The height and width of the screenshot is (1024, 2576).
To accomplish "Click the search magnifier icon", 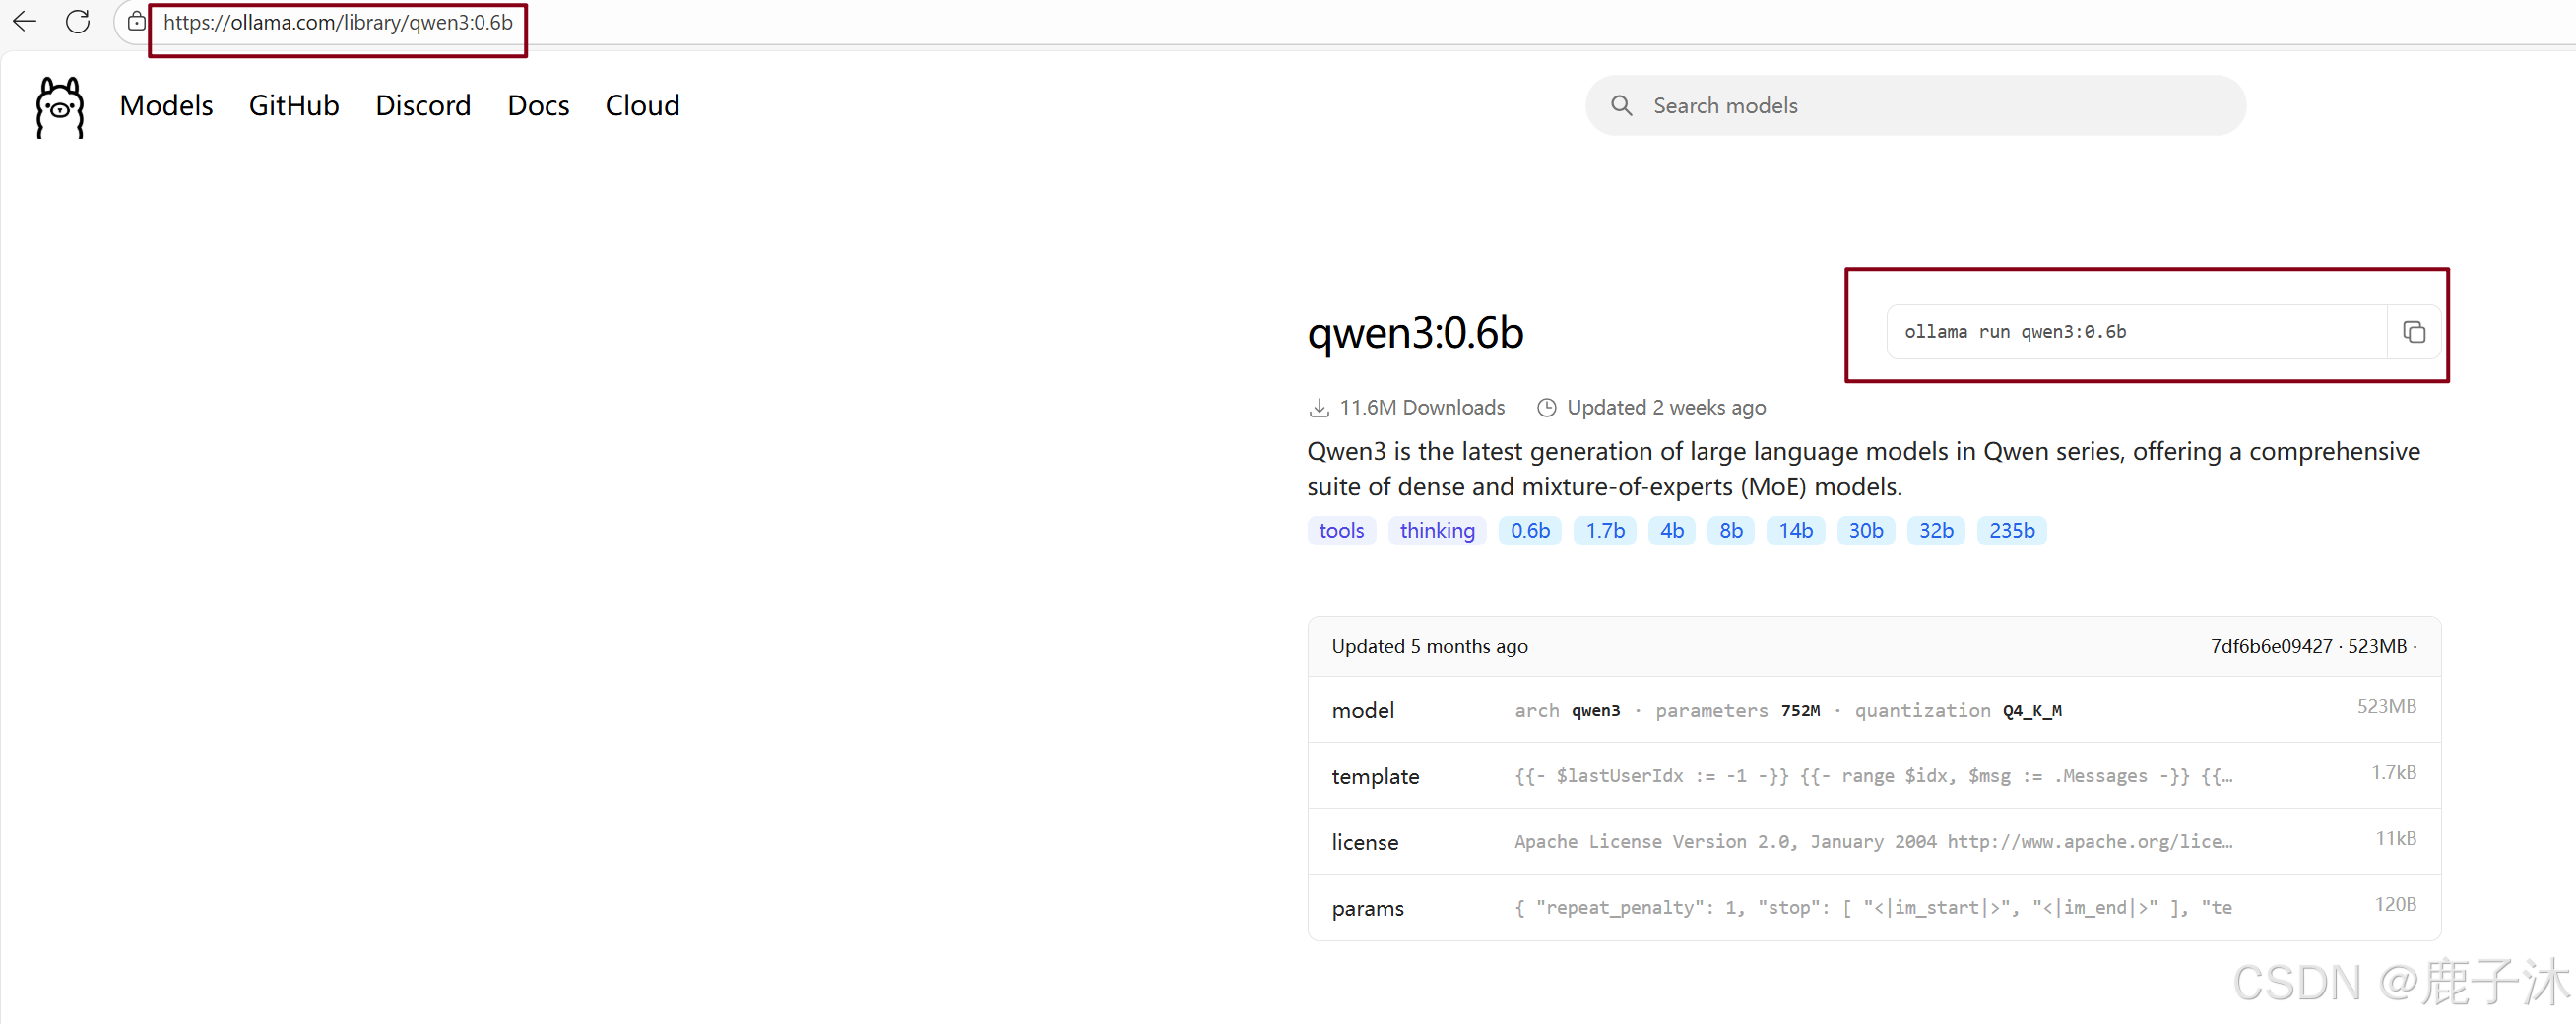I will (x=1621, y=105).
